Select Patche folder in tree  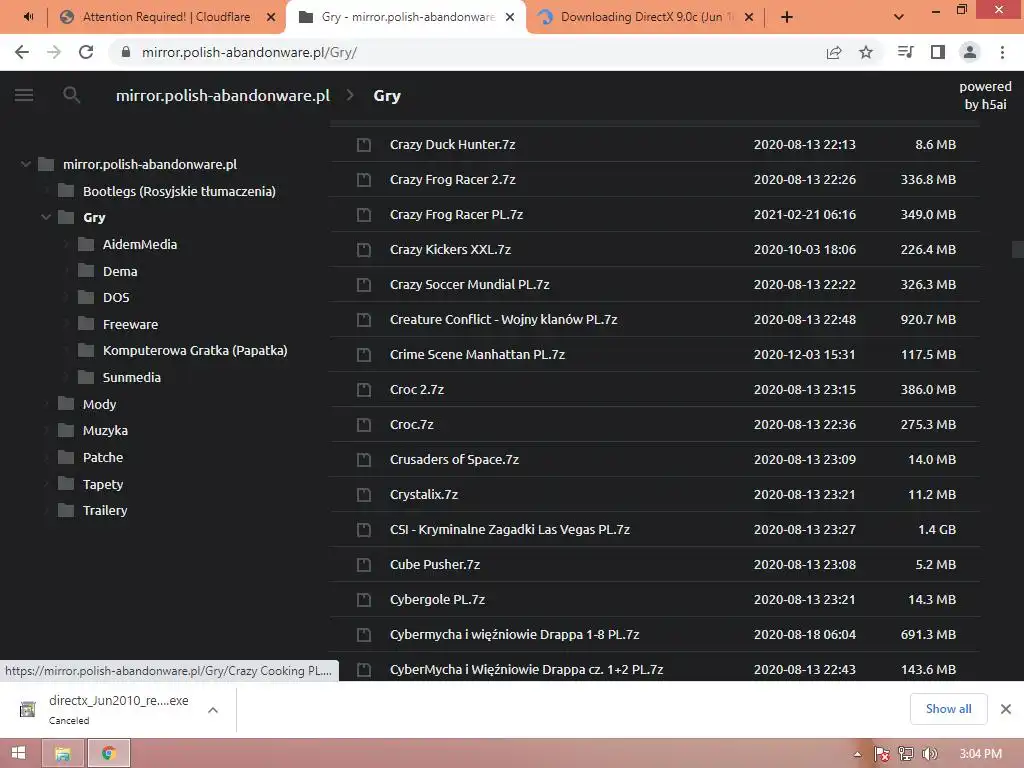(103, 457)
